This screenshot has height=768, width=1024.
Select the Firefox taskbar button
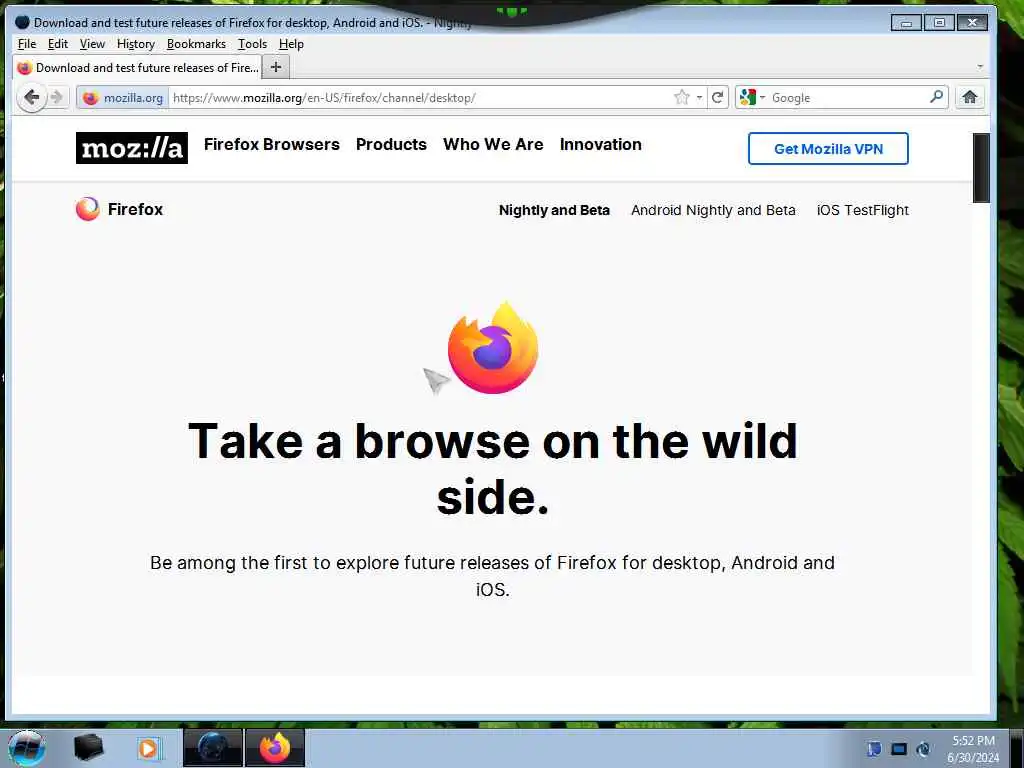click(275, 748)
